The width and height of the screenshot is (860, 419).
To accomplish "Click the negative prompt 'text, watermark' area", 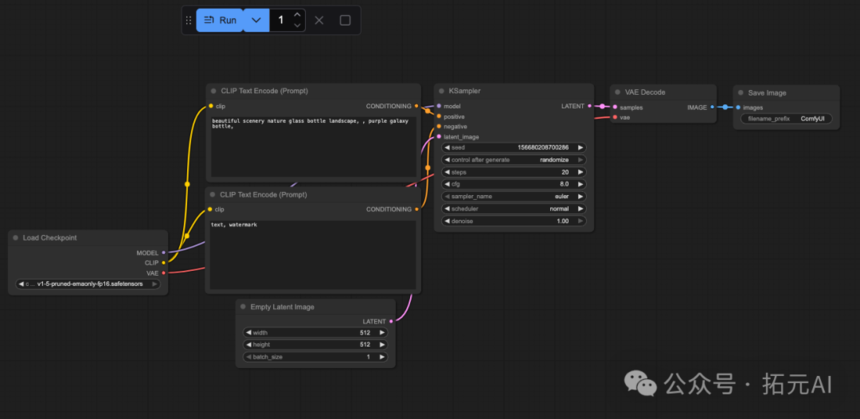I will pyautogui.click(x=313, y=254).
